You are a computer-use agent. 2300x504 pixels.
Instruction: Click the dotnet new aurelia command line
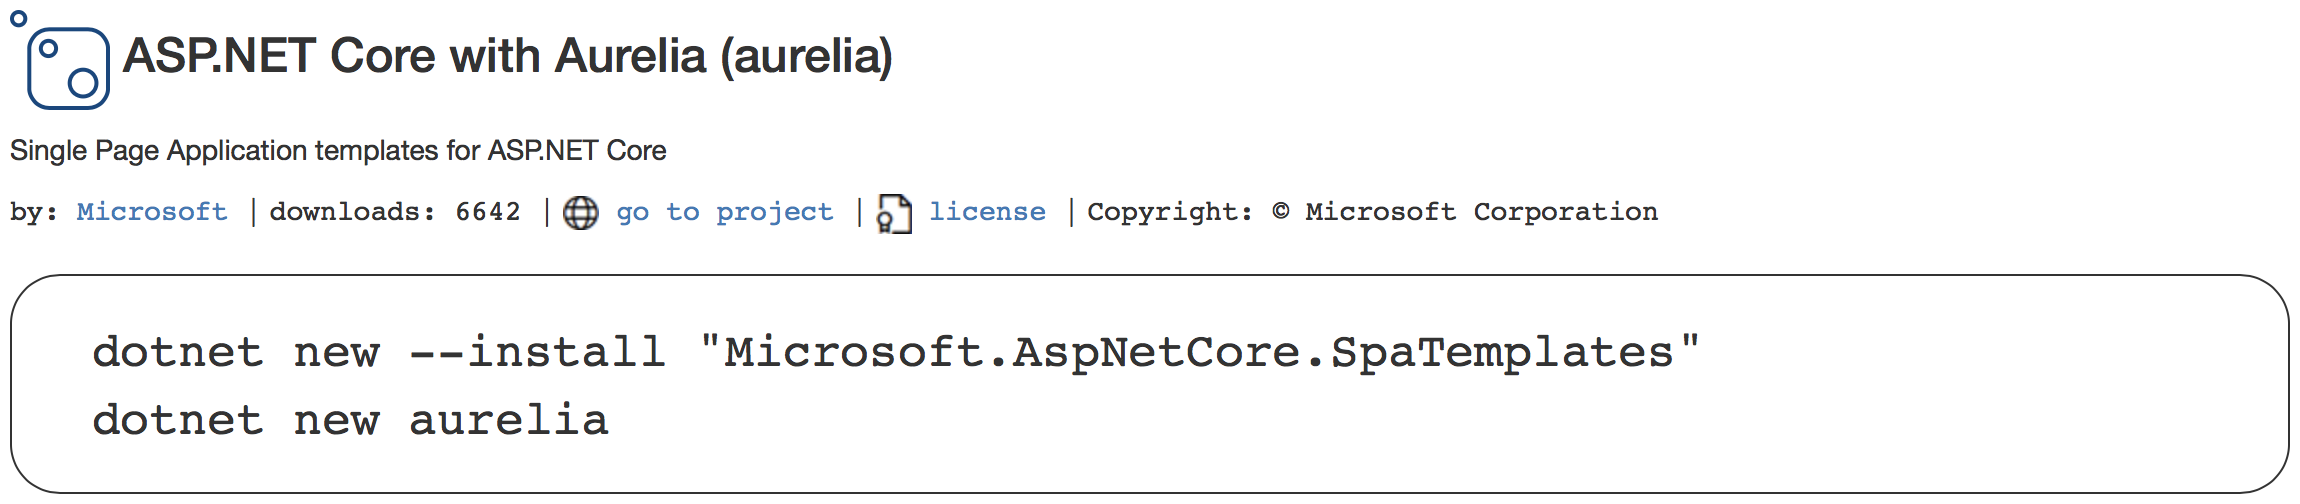point(350,420)
